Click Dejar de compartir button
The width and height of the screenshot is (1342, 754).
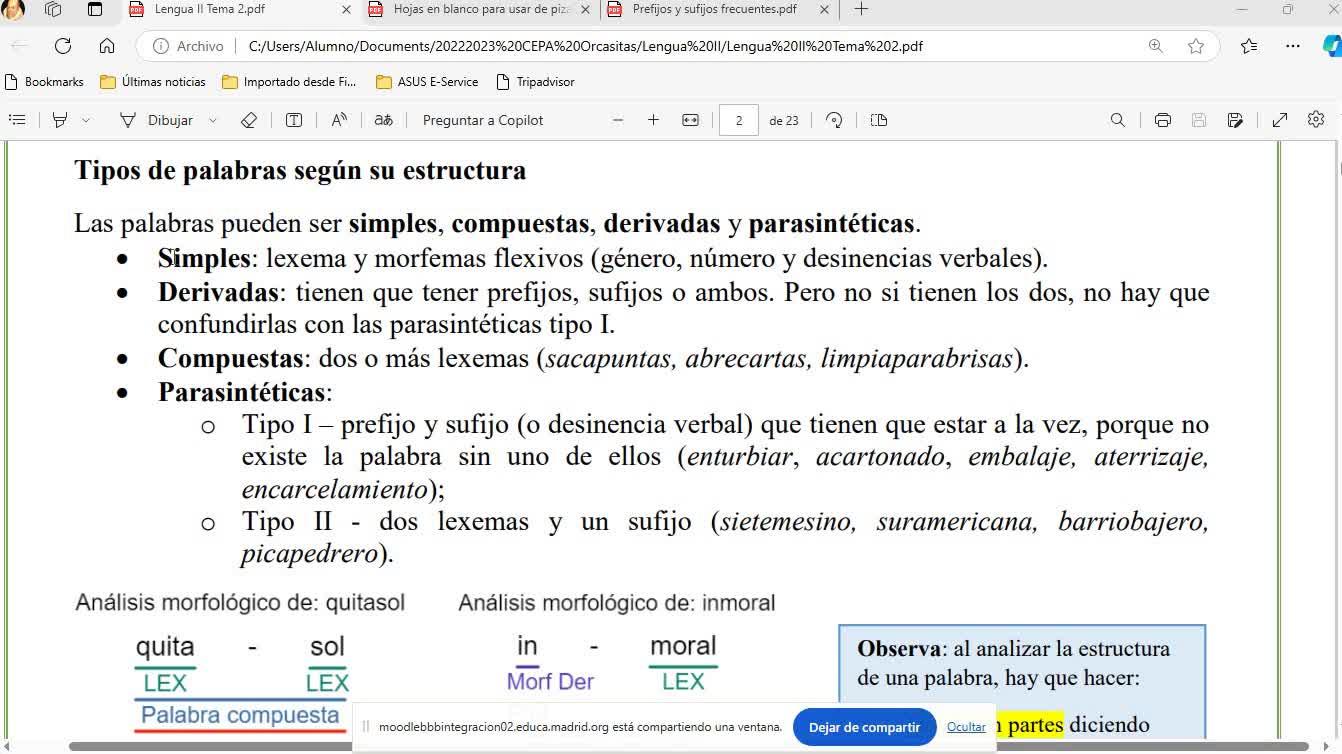click(x=864, y=727)
